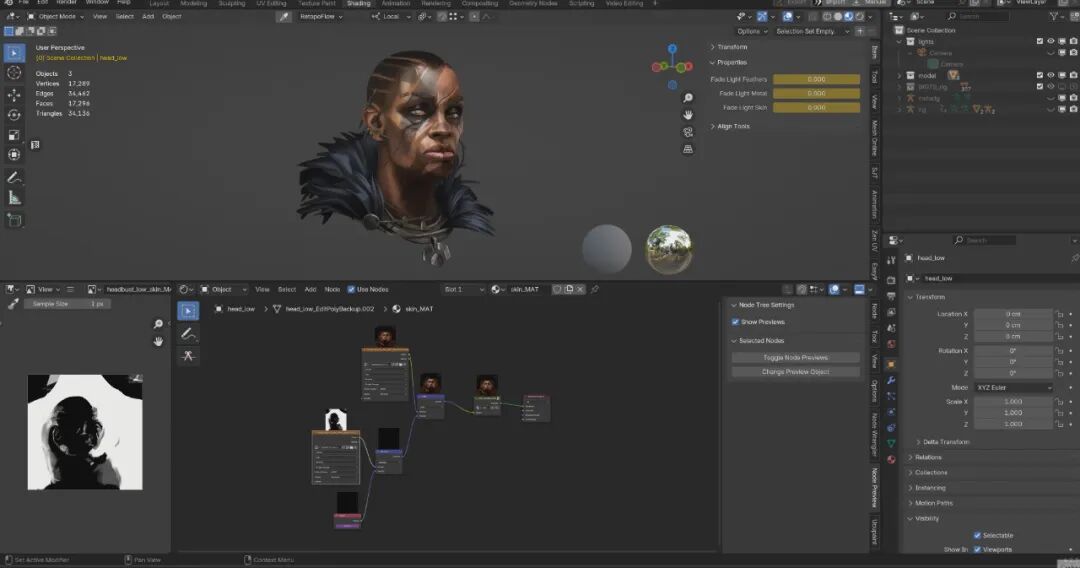Switch to UV Editing workspace tab
This screenshot has width=1080, height=568.
(x=271, y=3)
